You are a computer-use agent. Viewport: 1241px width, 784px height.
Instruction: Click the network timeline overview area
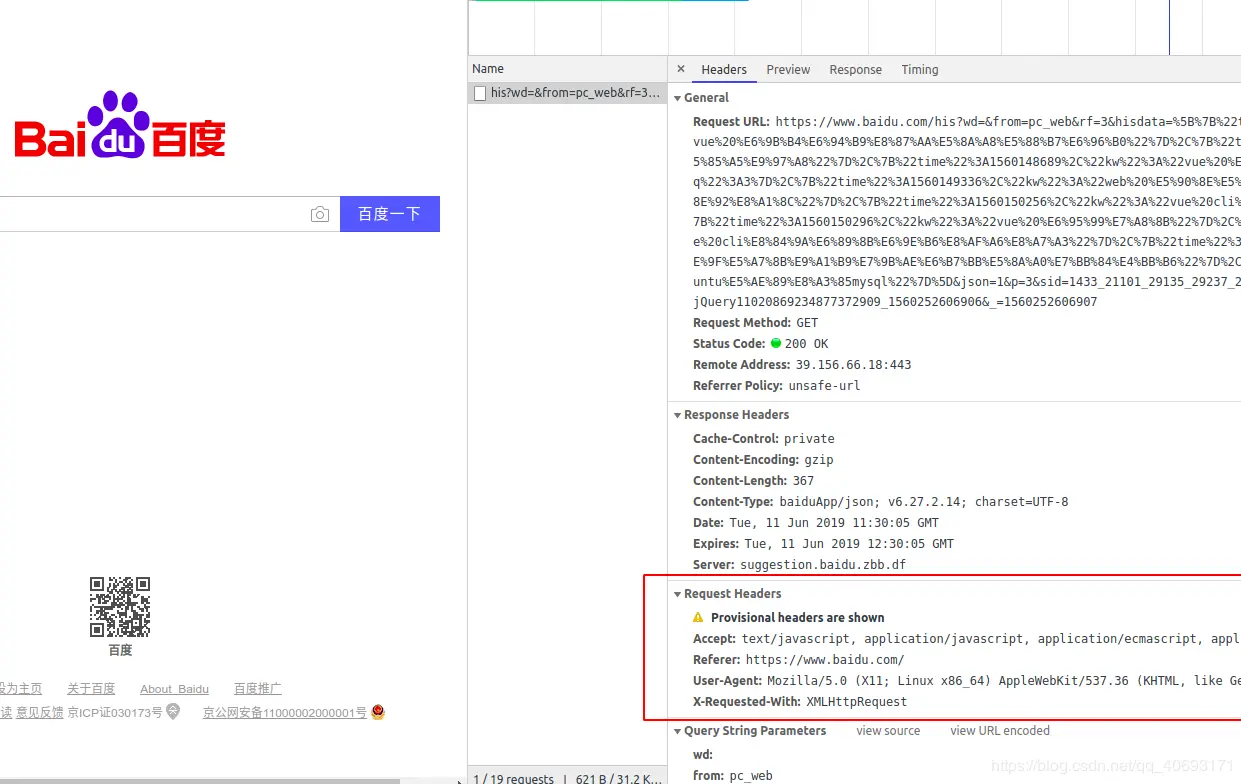tap(854, 27)
